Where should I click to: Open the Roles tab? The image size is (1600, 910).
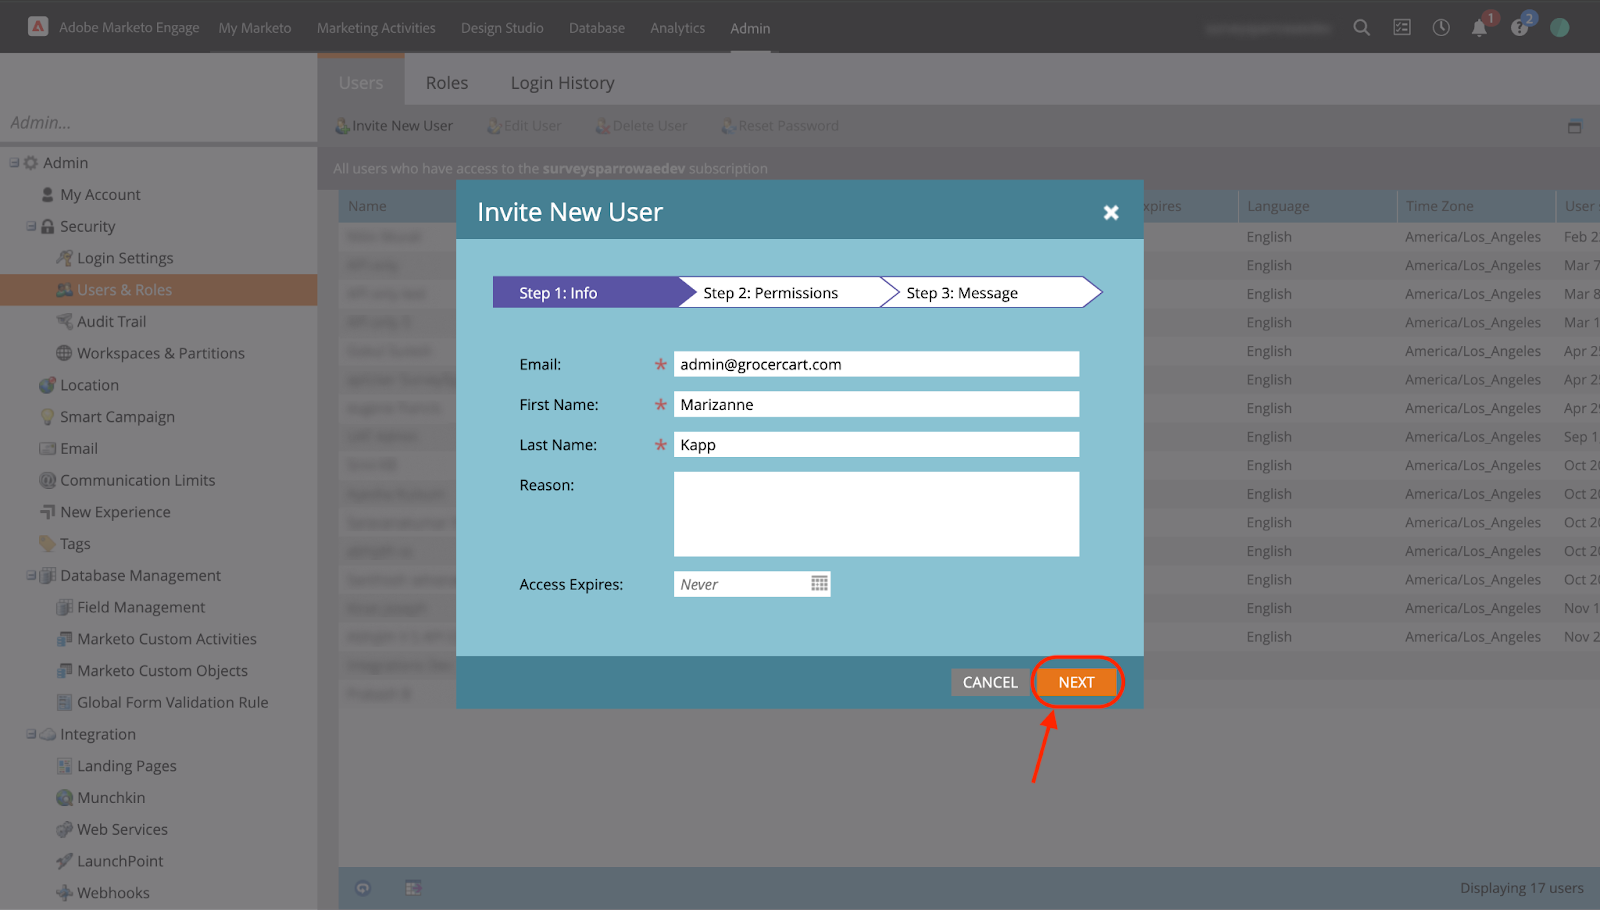[446, 83]
